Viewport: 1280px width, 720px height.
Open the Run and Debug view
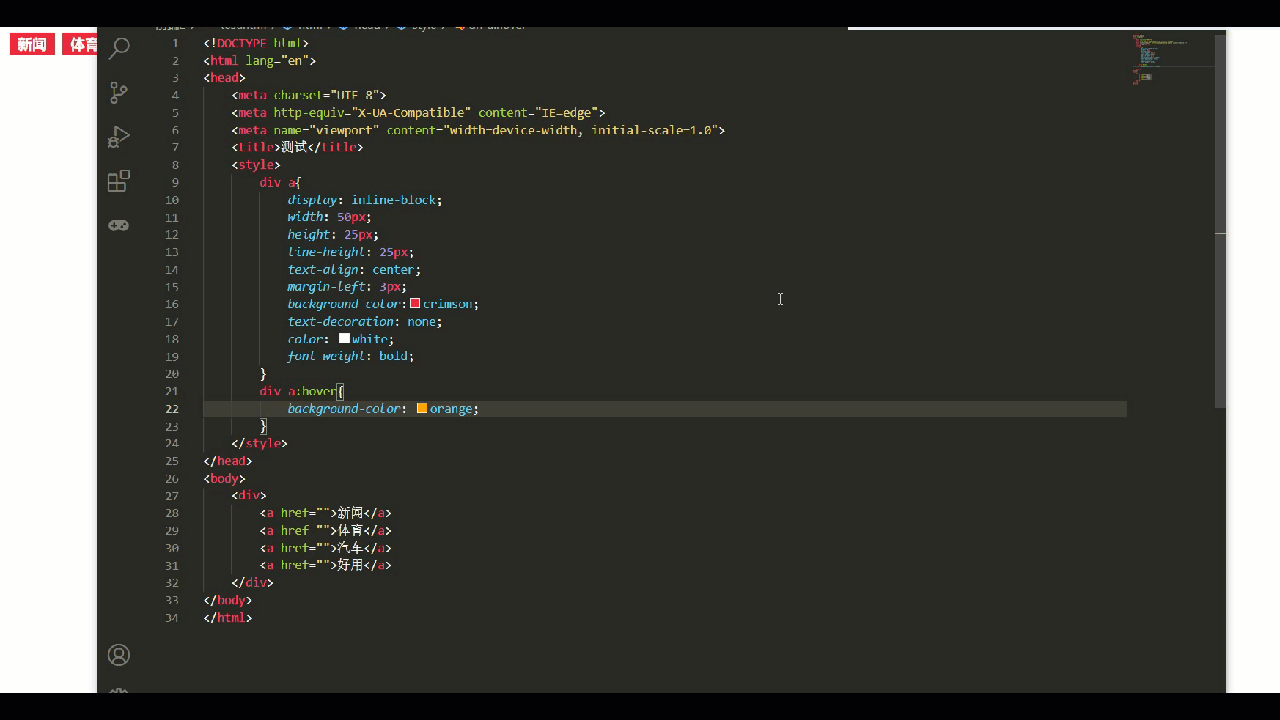(x=119, y=137)
